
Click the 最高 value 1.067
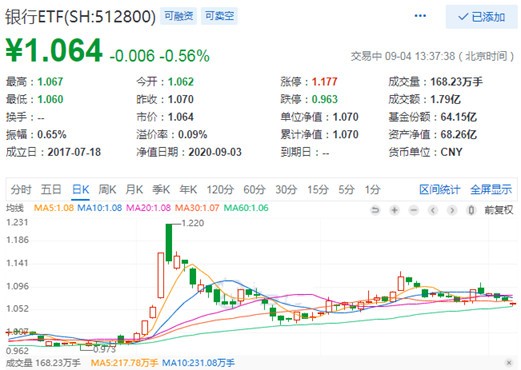coord(50,82)
